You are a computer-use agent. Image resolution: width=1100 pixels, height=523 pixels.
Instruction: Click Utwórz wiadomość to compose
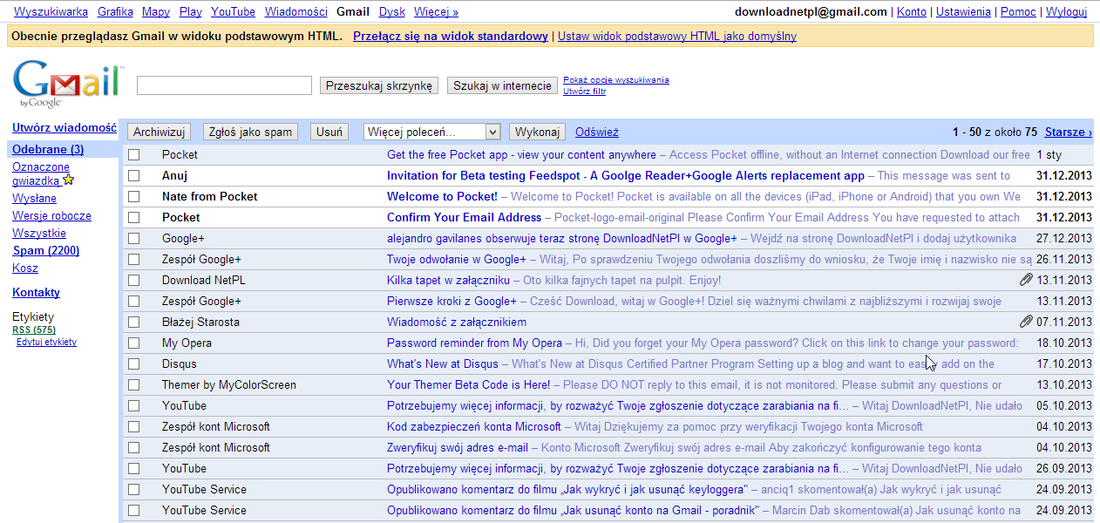(x=64, y=128)
